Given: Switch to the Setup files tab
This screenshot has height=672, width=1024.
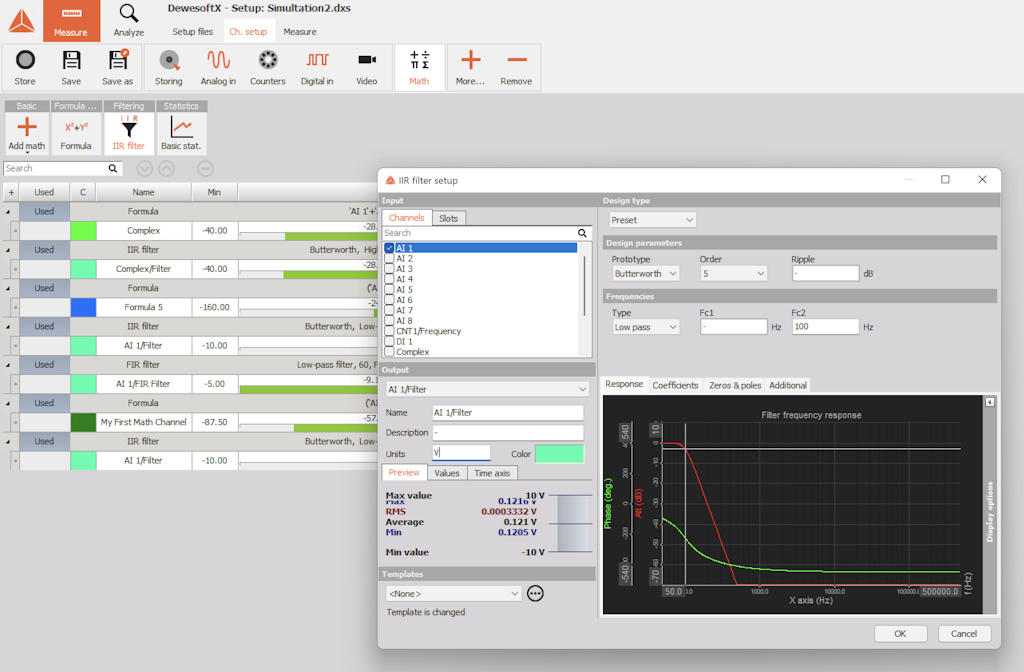Looking at the screenshot, I should click(x=193, y=31).
